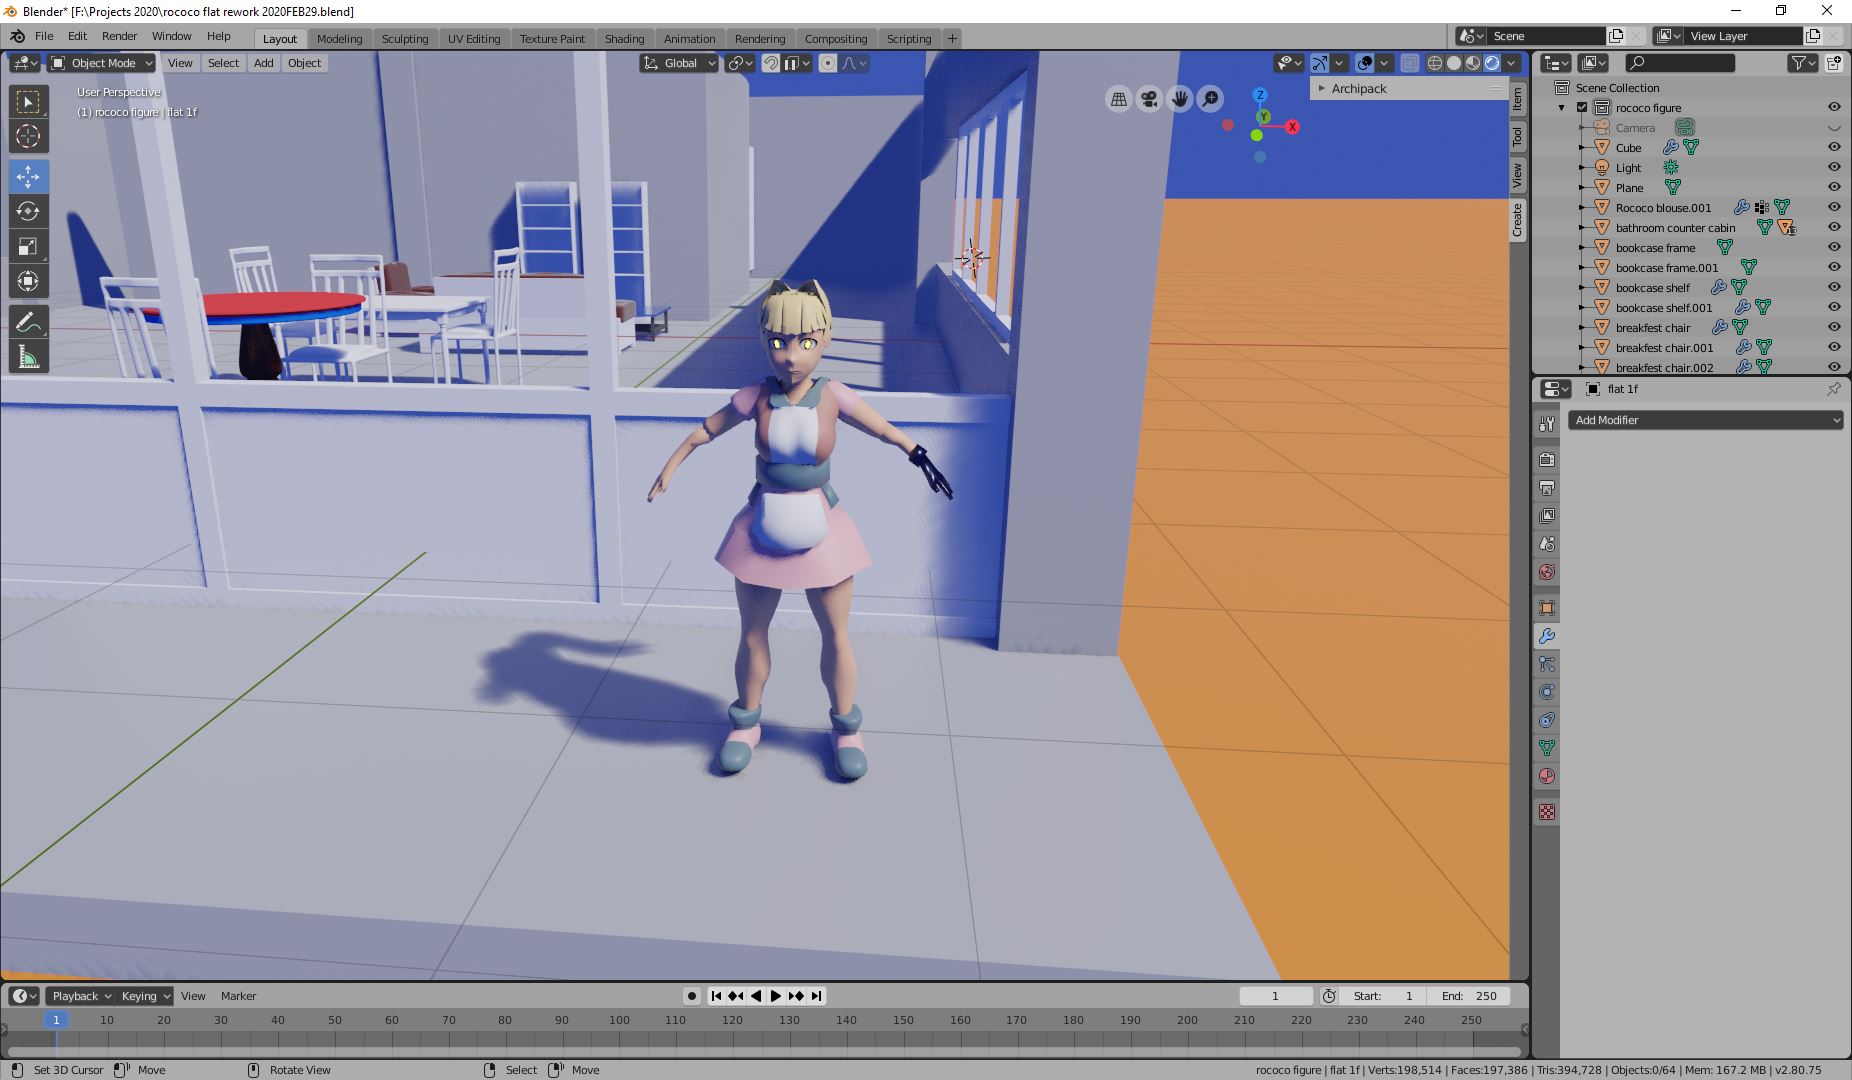1852x1080 pixels.
Task: Select the Annotate tool
Action: [28, 322]
